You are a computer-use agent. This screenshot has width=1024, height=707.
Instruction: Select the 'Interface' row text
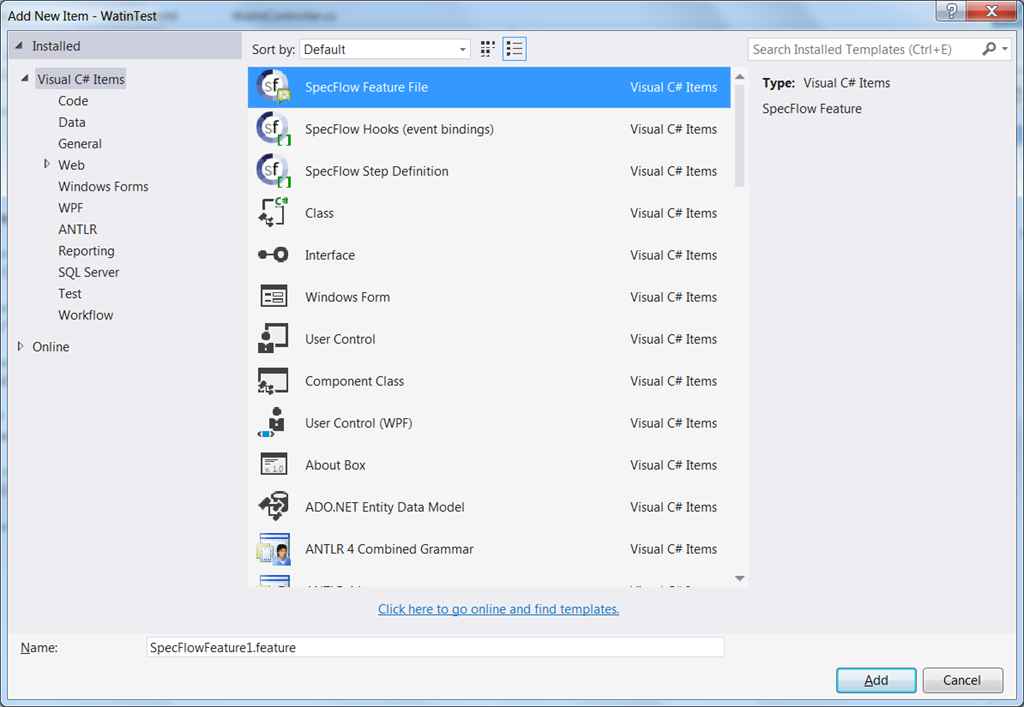click(x=330, y=255)
